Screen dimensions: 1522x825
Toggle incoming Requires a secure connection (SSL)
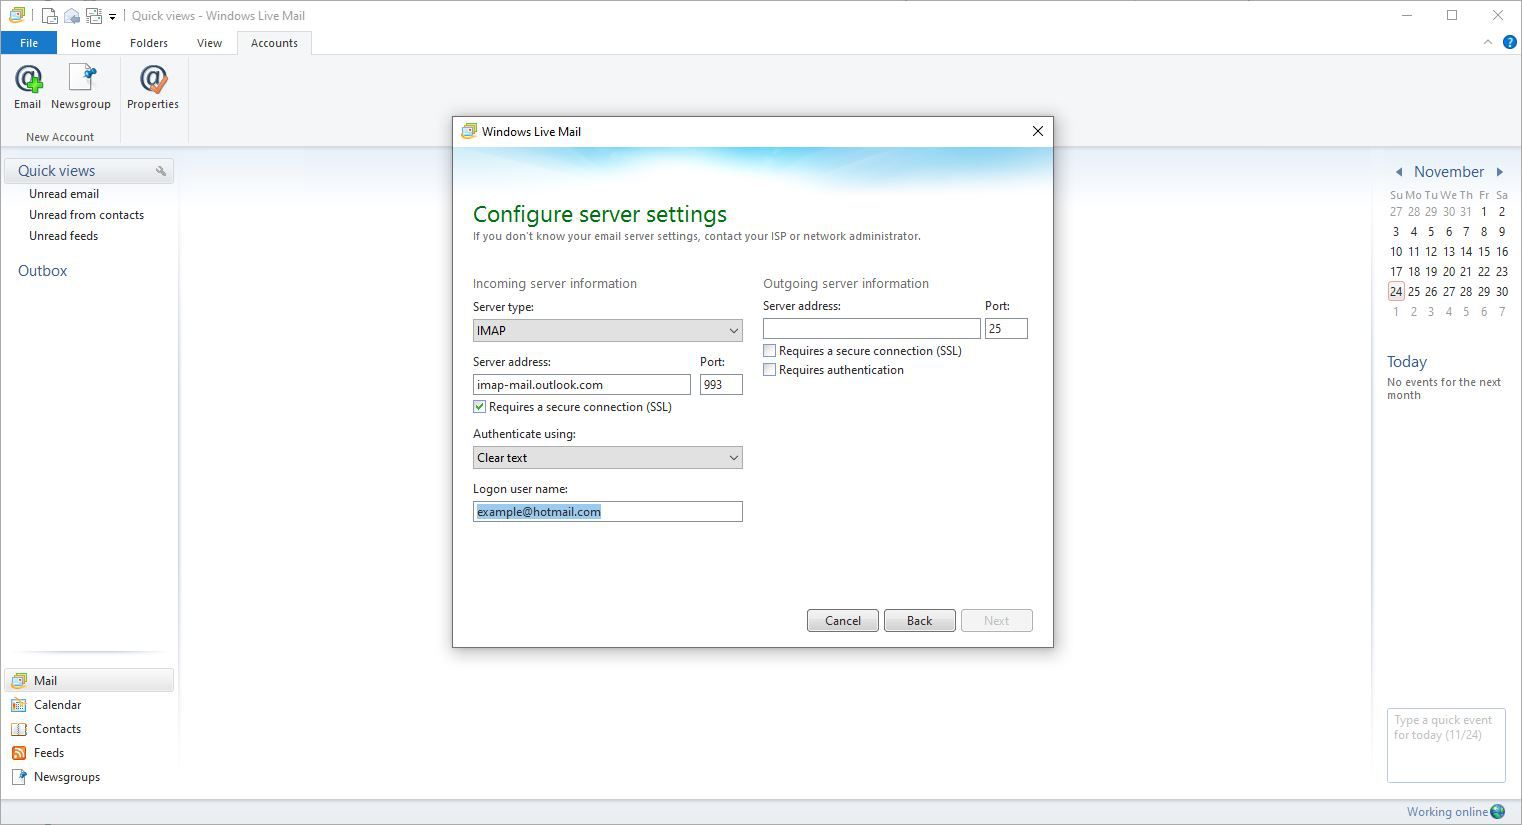(x=479, y=407)
